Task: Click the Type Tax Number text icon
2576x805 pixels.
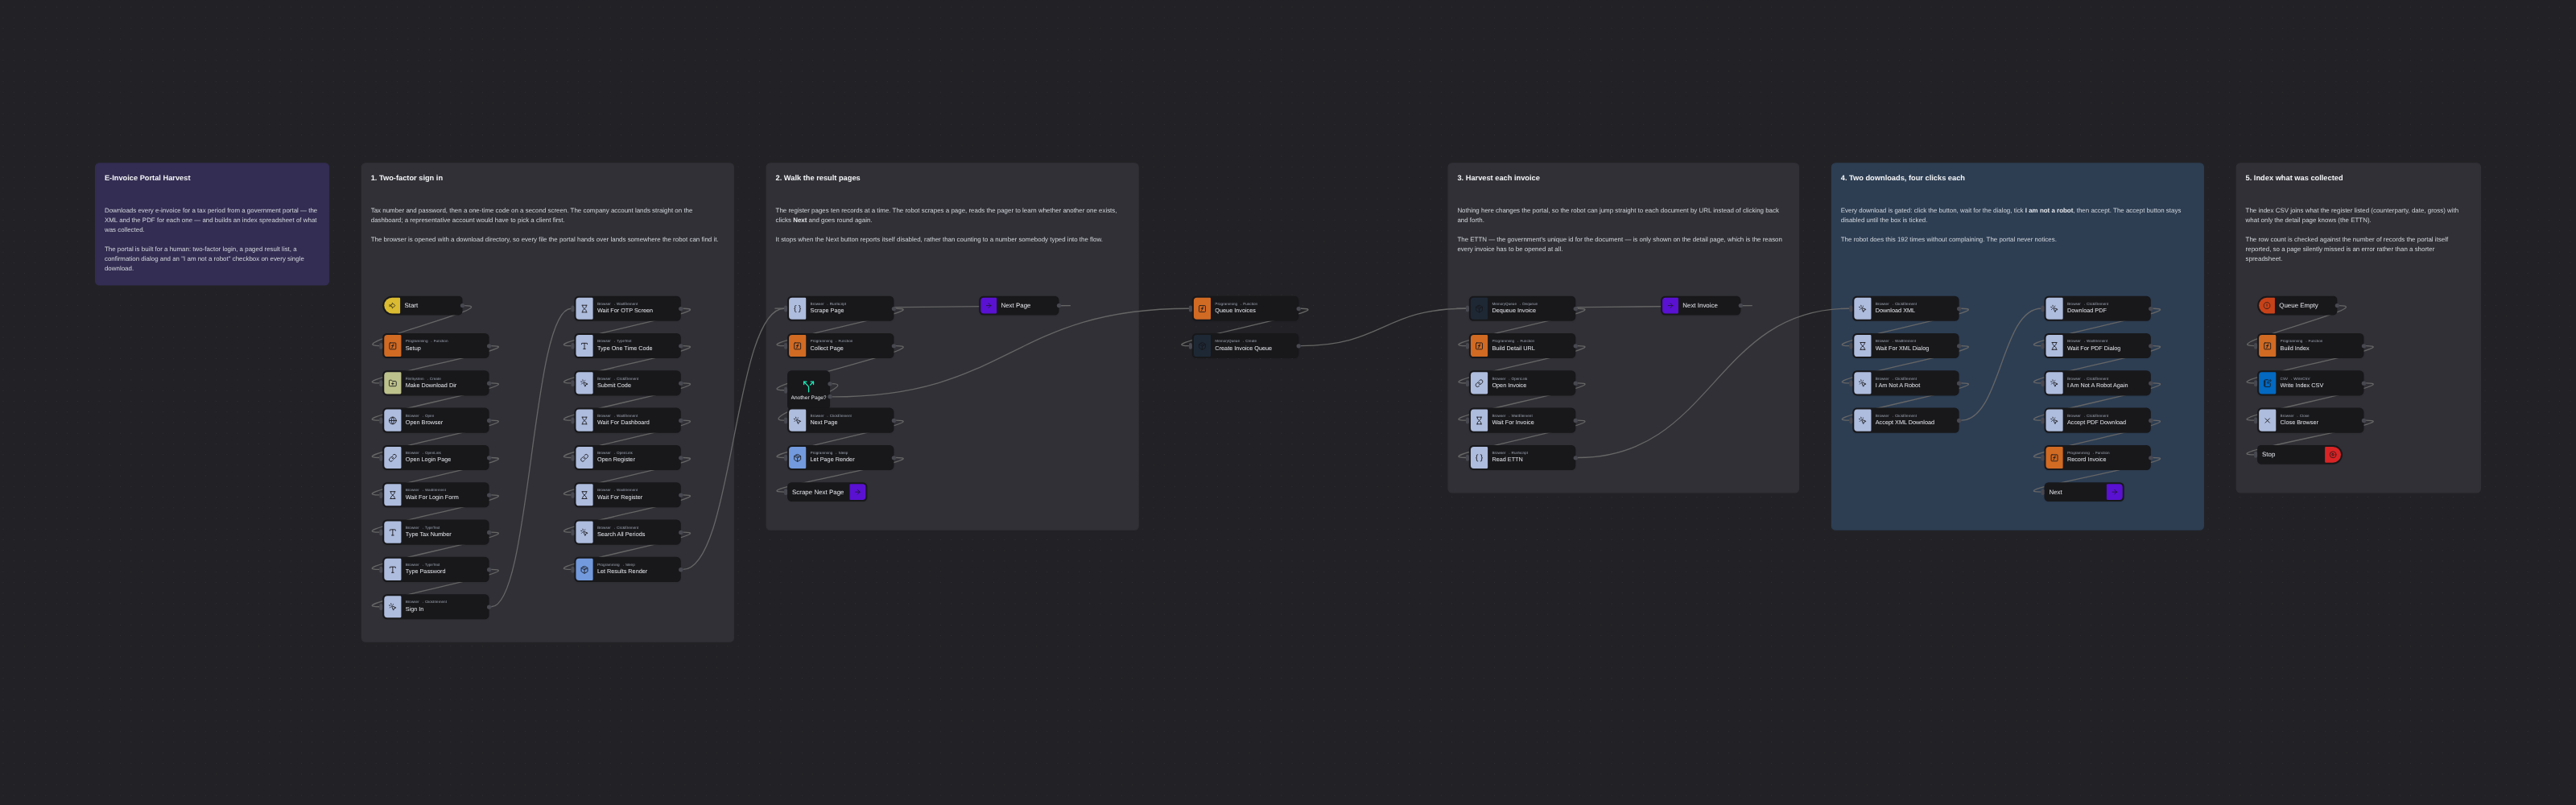Action: pos(392,532)
